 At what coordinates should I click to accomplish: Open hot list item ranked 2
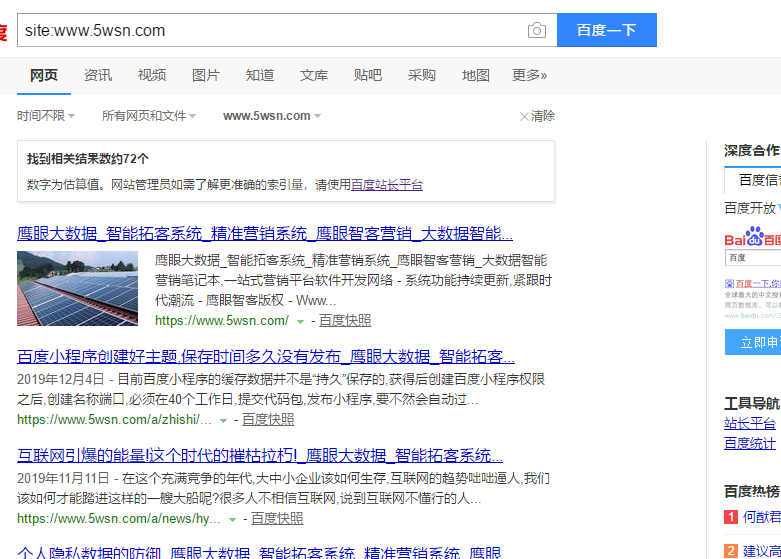coord(762,551)
